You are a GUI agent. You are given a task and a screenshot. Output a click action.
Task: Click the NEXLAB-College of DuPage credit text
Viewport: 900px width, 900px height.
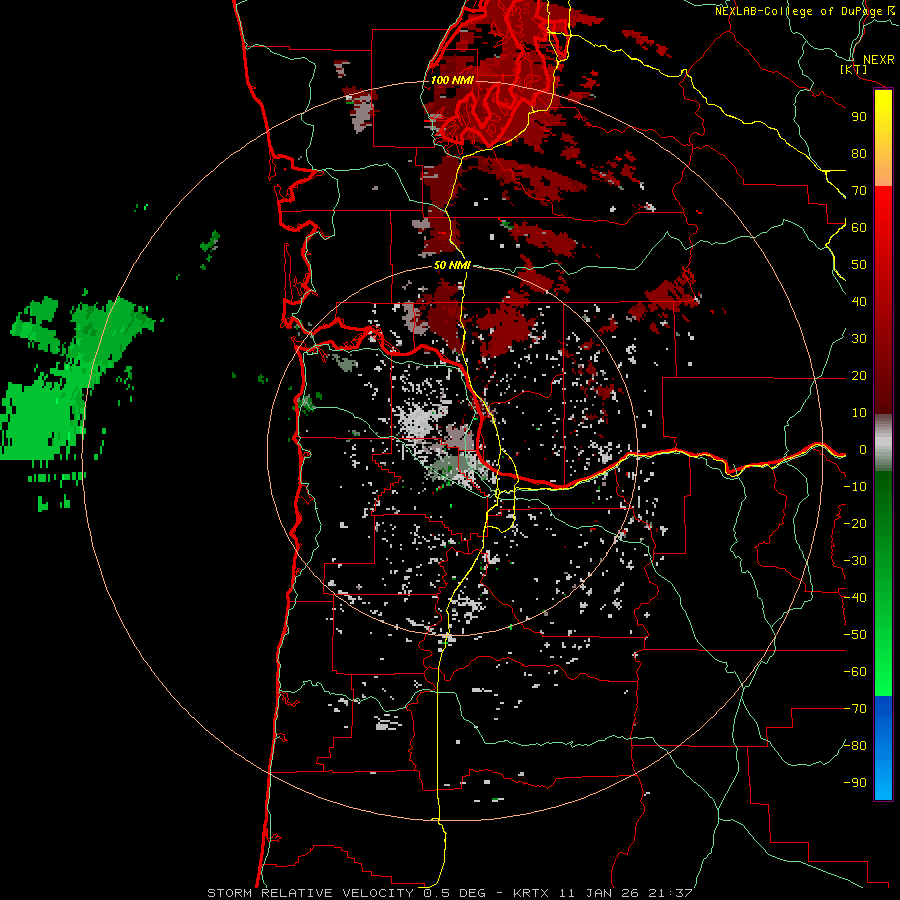click(x=799, y=11)
